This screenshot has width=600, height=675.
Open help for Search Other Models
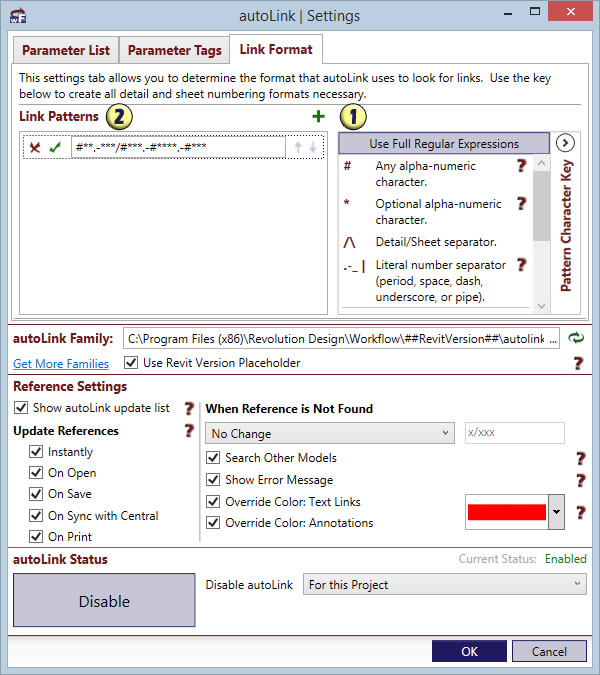[x=581, y=458]
